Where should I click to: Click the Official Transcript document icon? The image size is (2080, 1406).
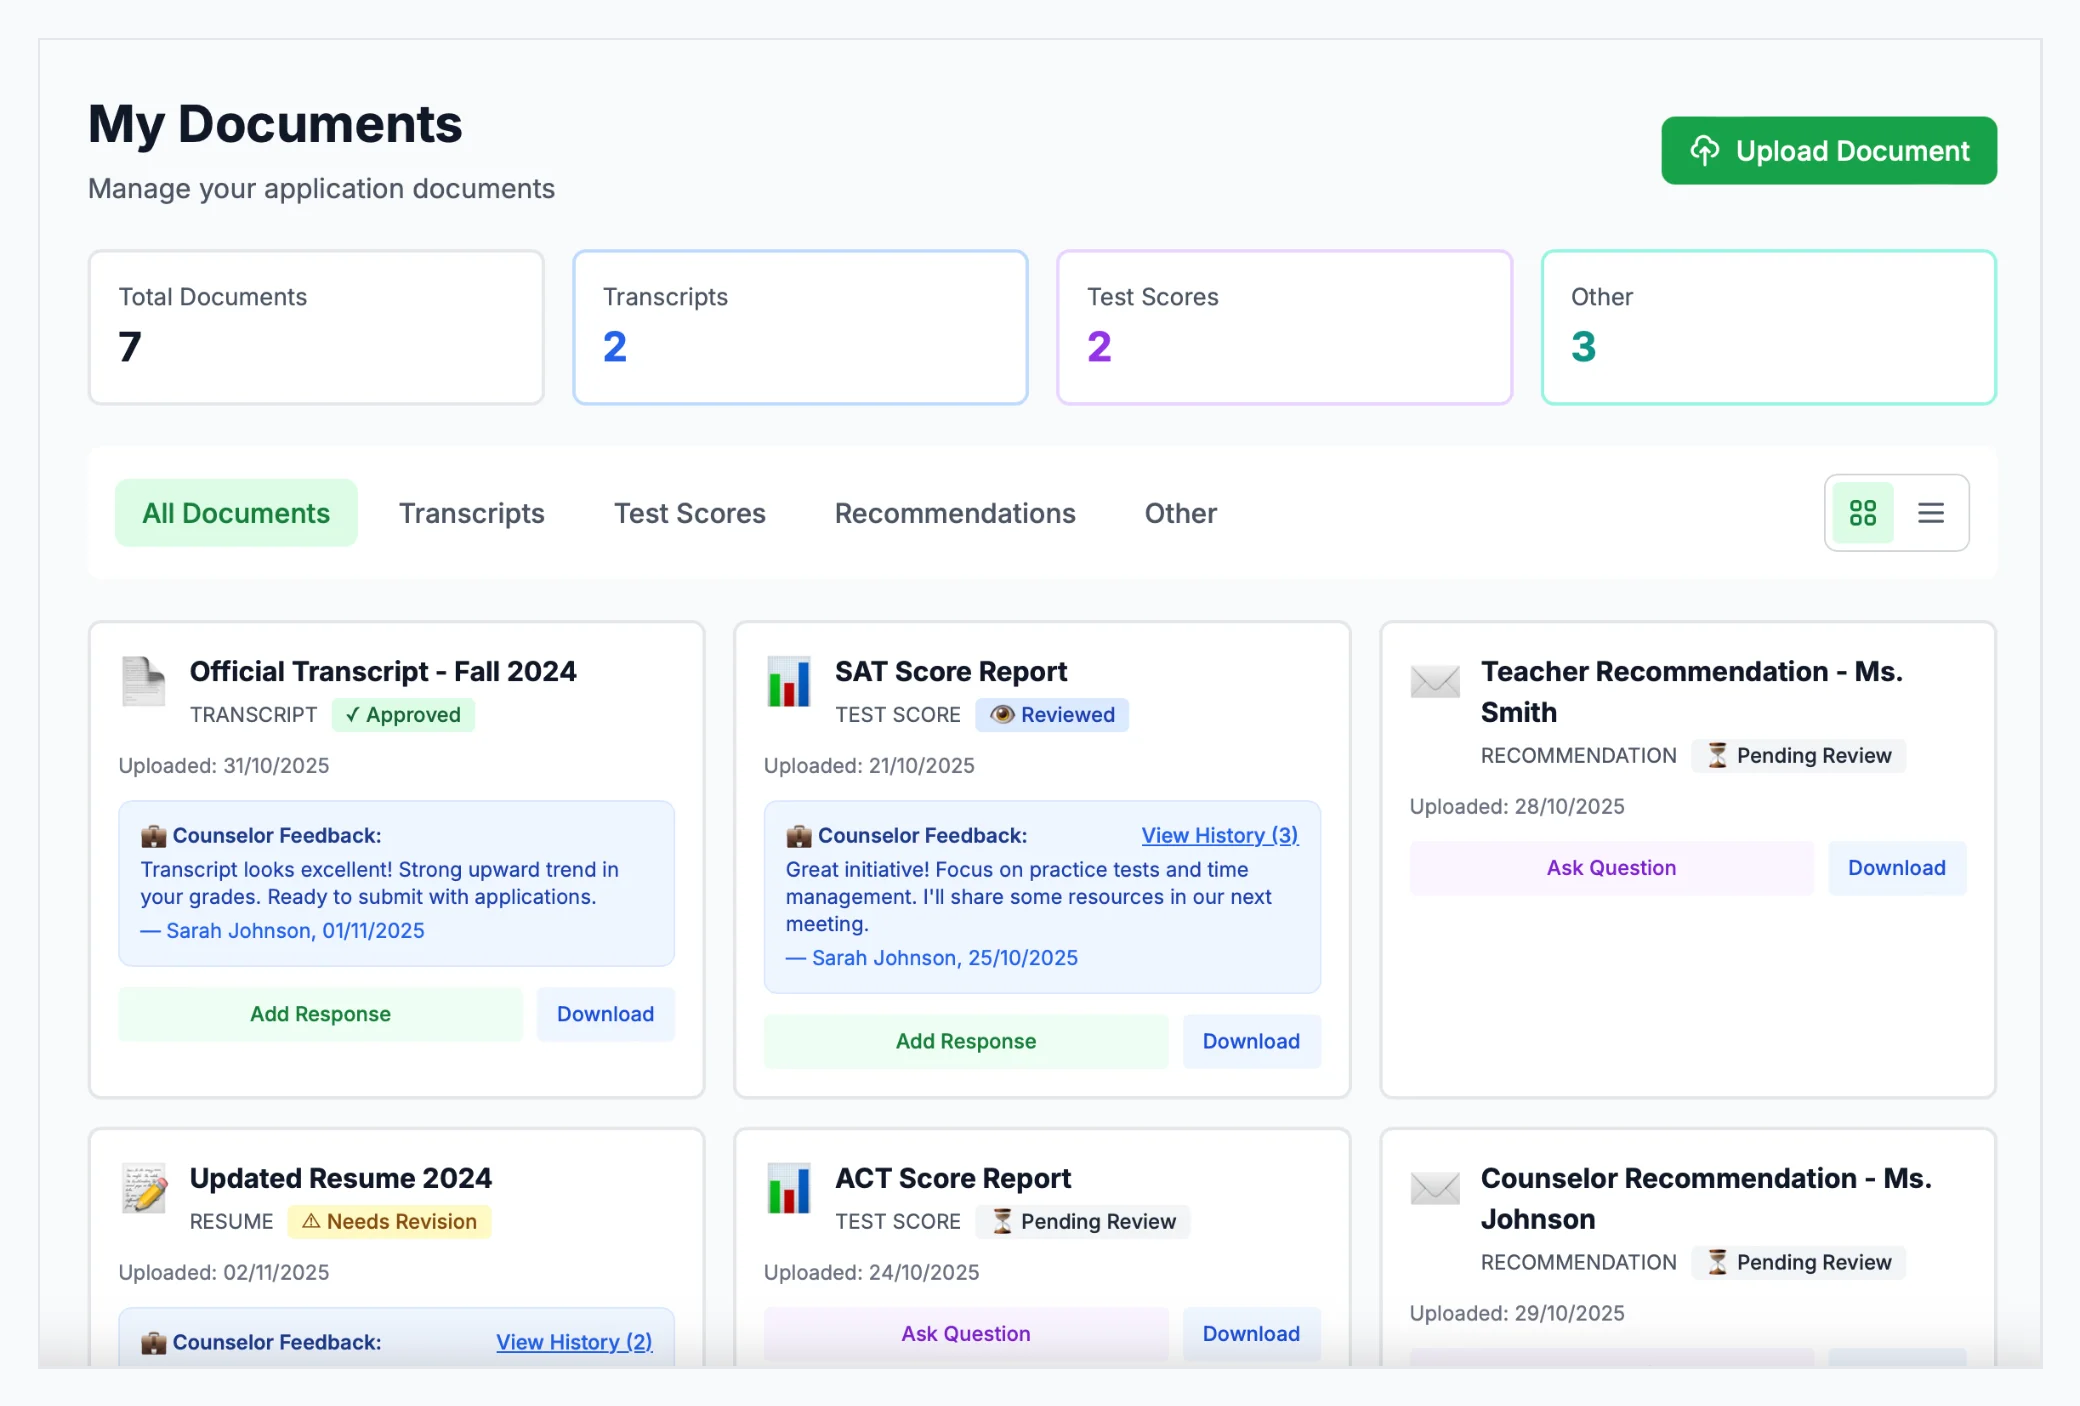pos(143,682)
